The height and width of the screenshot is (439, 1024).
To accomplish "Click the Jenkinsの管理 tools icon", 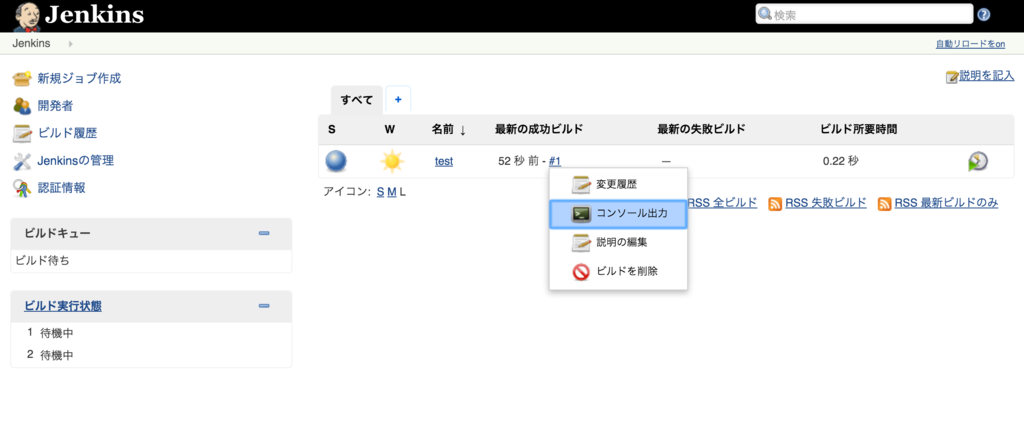I will (x=22, y=161).
